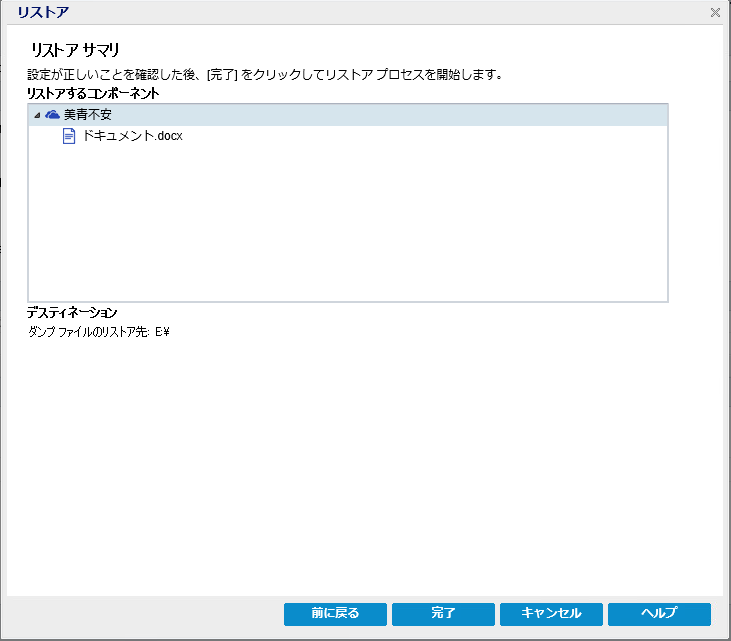This screenshot has width=731, height=641.
Task: Click the ダンプ ファイルのリストア先 E:¥ line
Action: (99, 332)
